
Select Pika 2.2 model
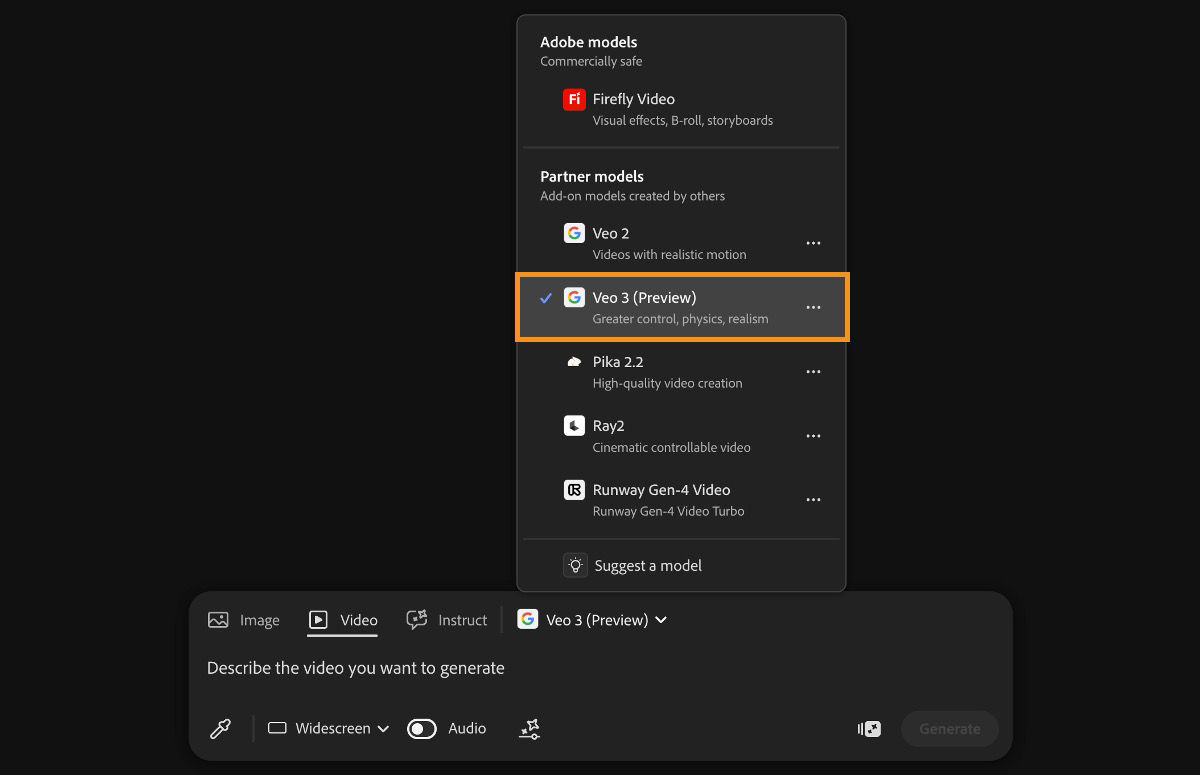(681, 372)
